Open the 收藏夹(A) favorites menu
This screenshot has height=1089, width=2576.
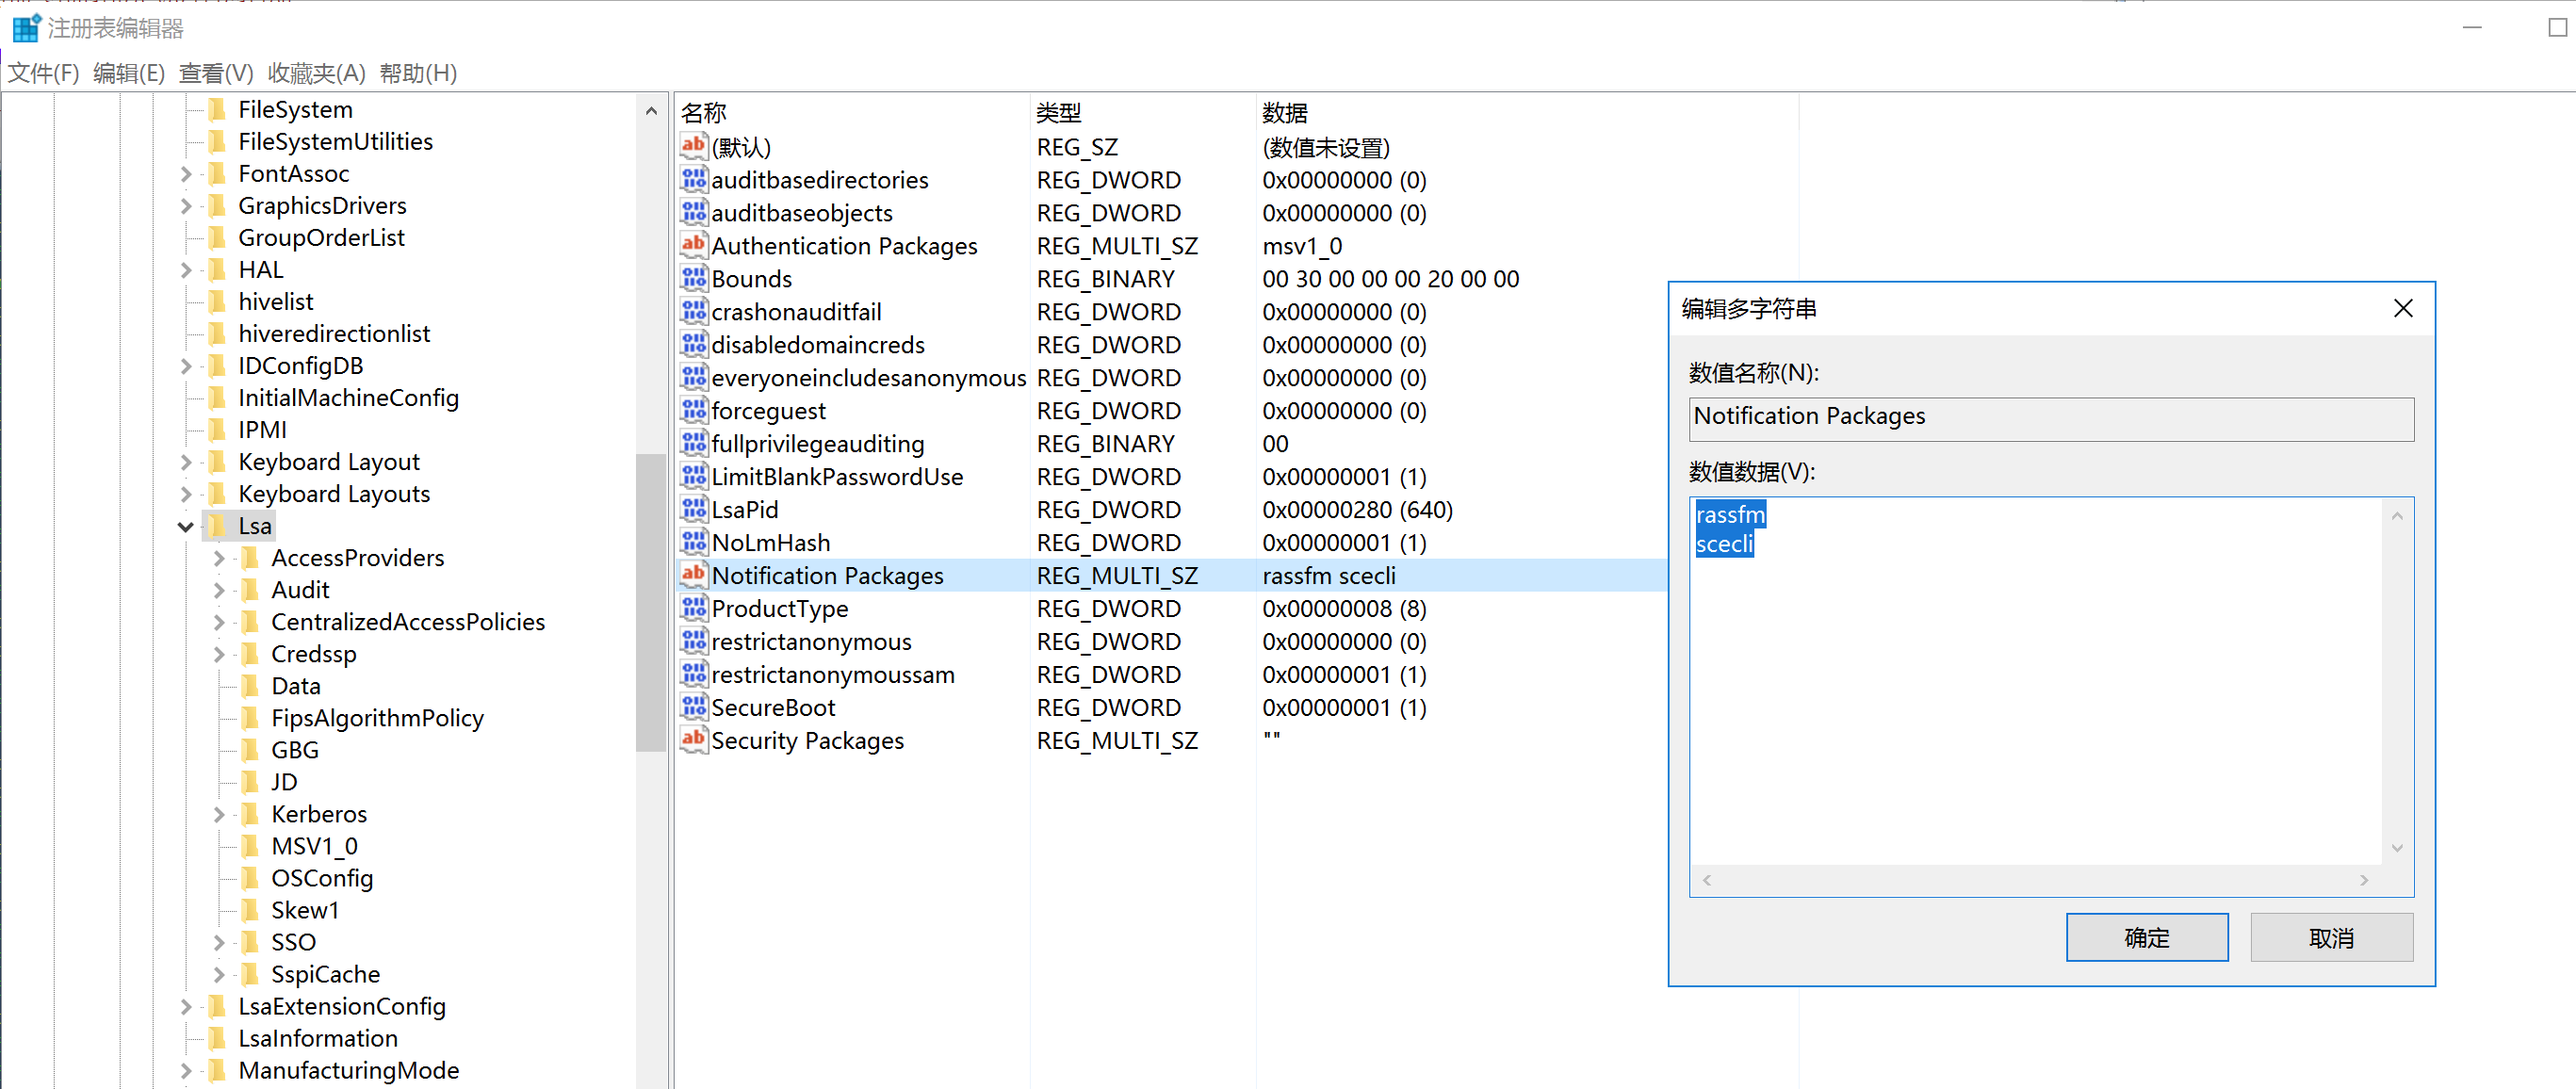(x=316, y=73)
